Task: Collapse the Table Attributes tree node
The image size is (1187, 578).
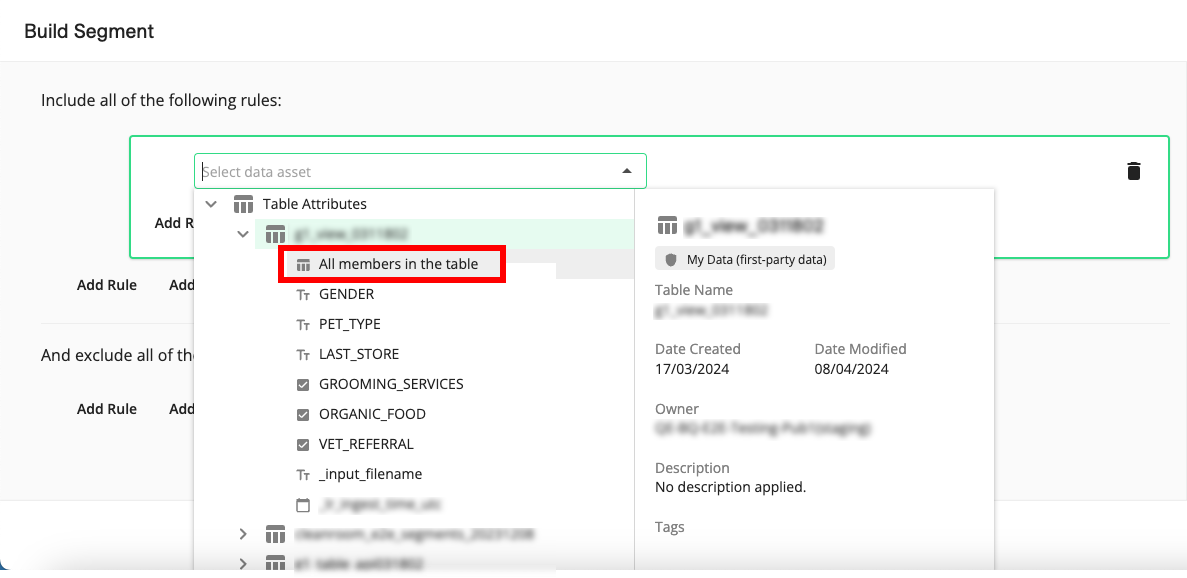Action: [211, 204]
